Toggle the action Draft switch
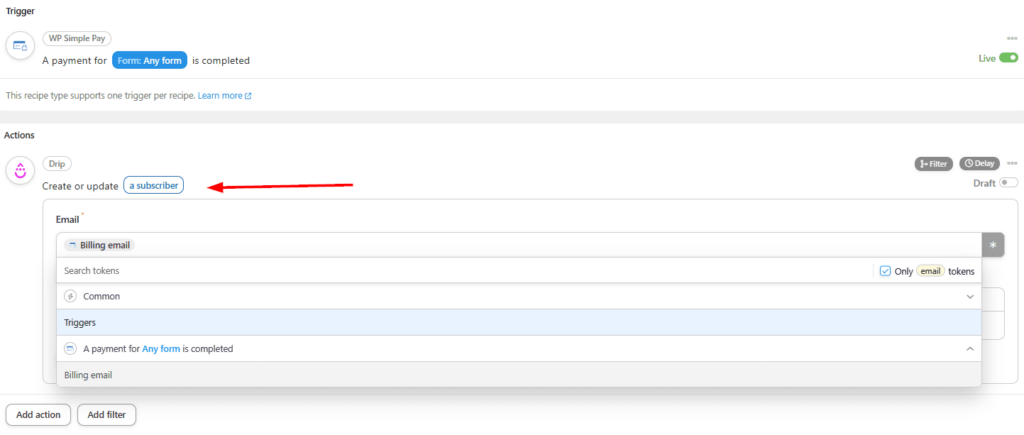The height and width of the screenshot is (435, 1024). (x=1008, y=182)
